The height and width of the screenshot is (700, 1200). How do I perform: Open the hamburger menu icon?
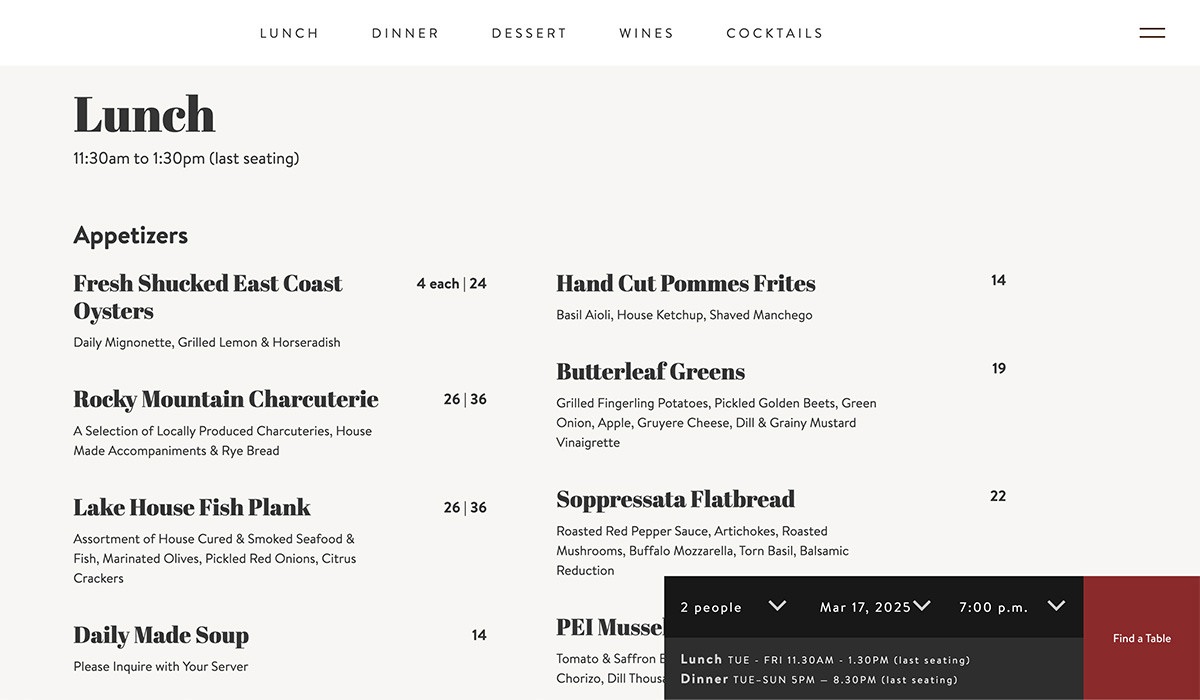point(1152,33)
